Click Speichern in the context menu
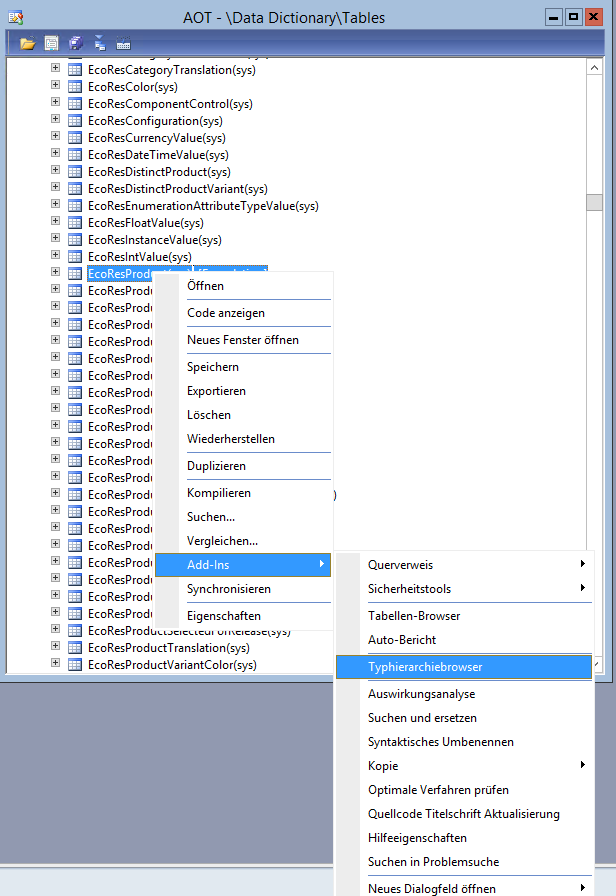Image resolution: width=616 pixels, height=896 pixels. click(x=243, y=367)
